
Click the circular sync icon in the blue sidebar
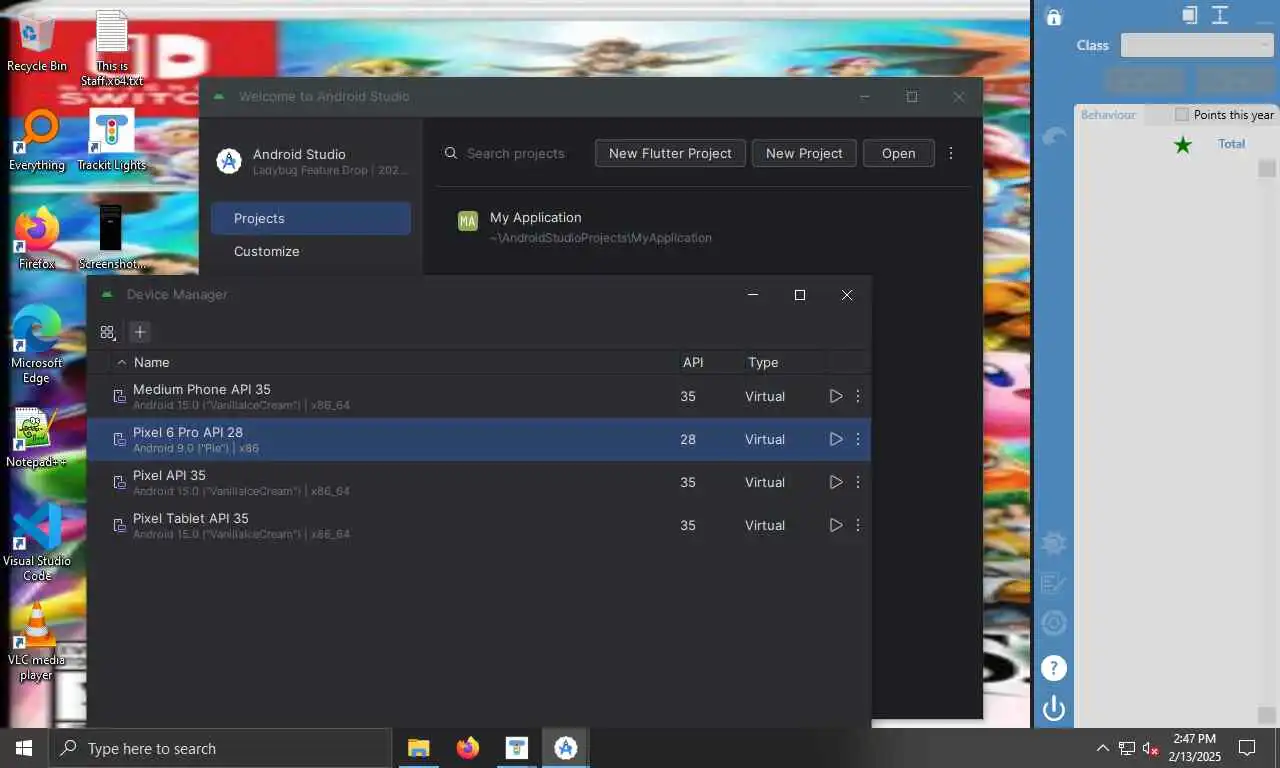[1053, 624]
